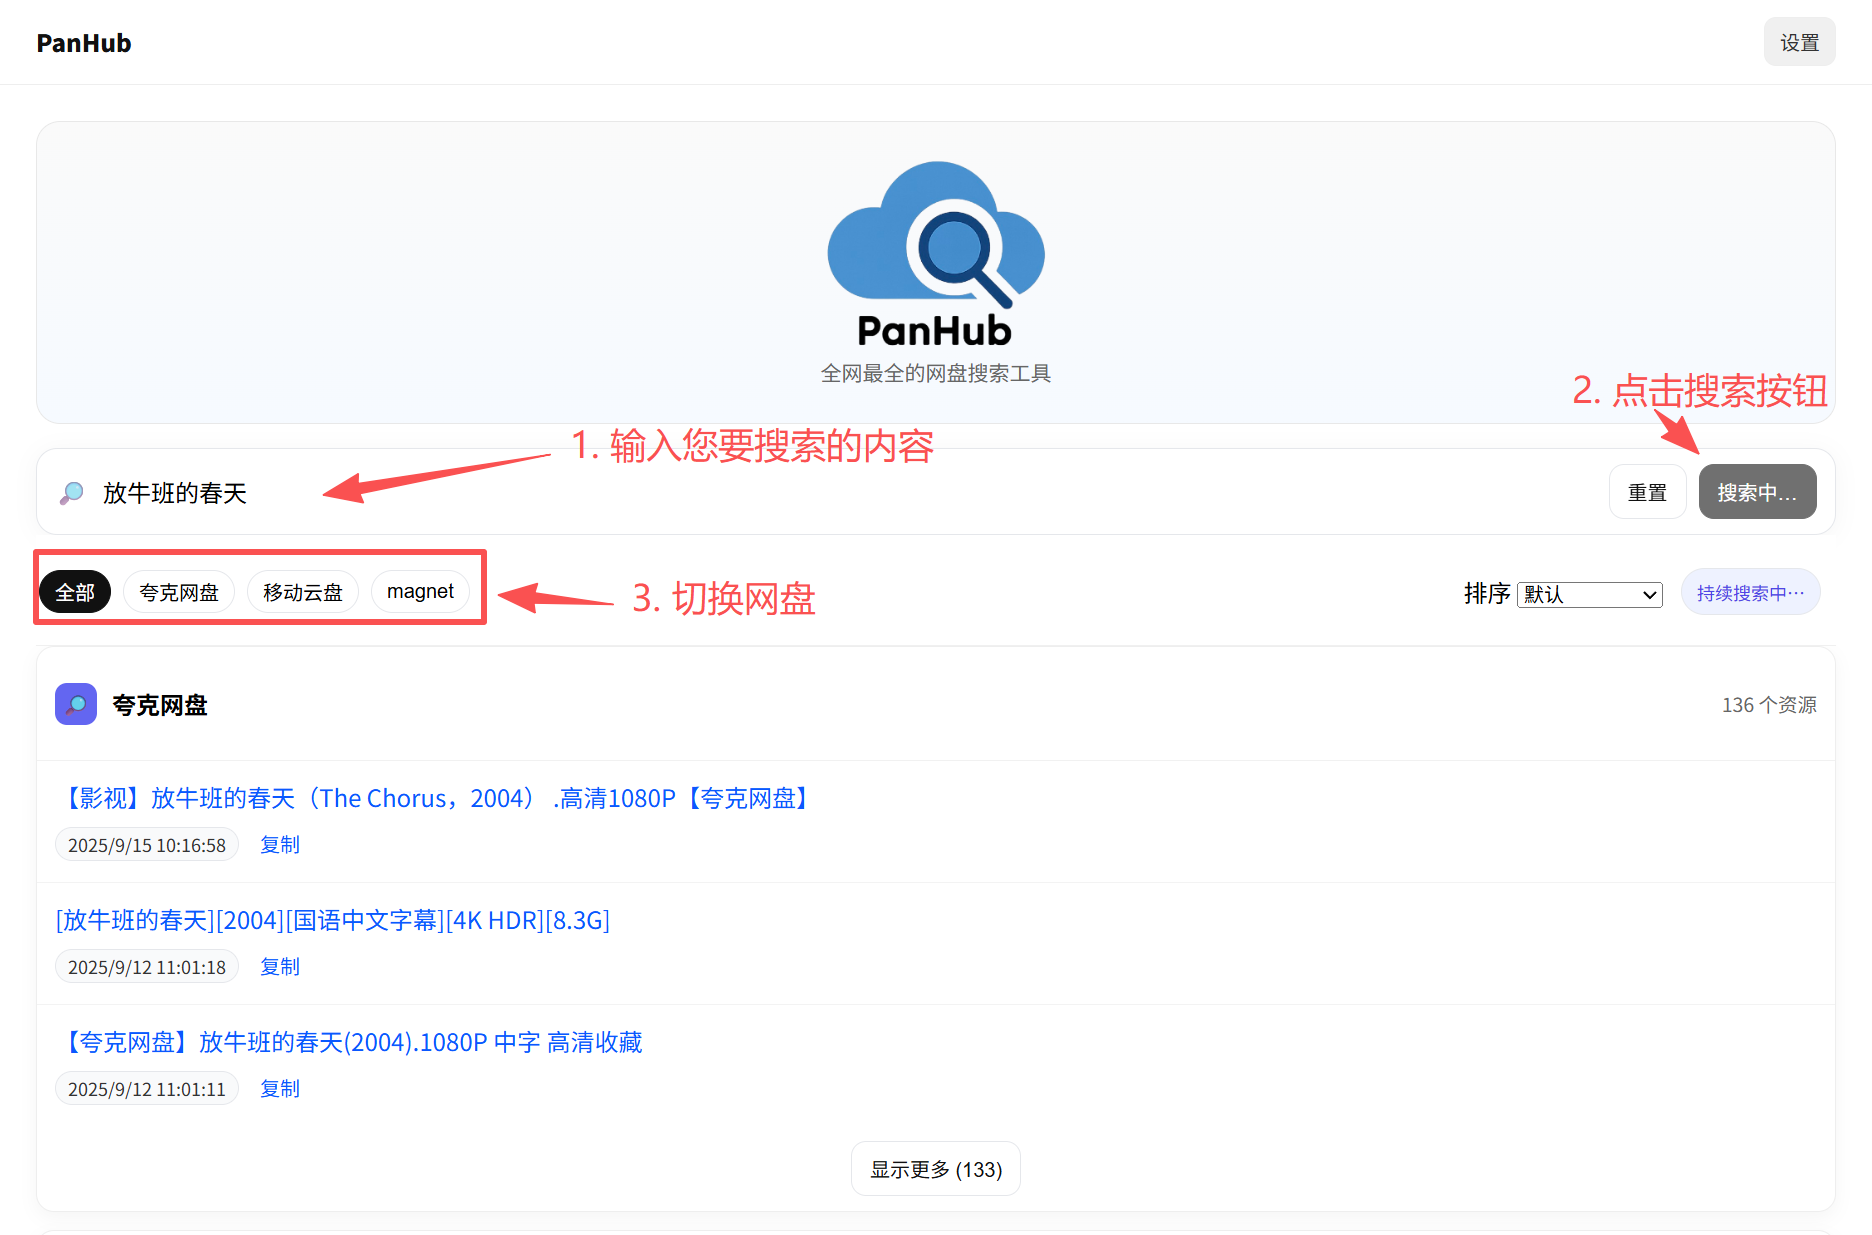Switch to the magnet filter tab
1872x1235 pixels.
coord(420,592)
